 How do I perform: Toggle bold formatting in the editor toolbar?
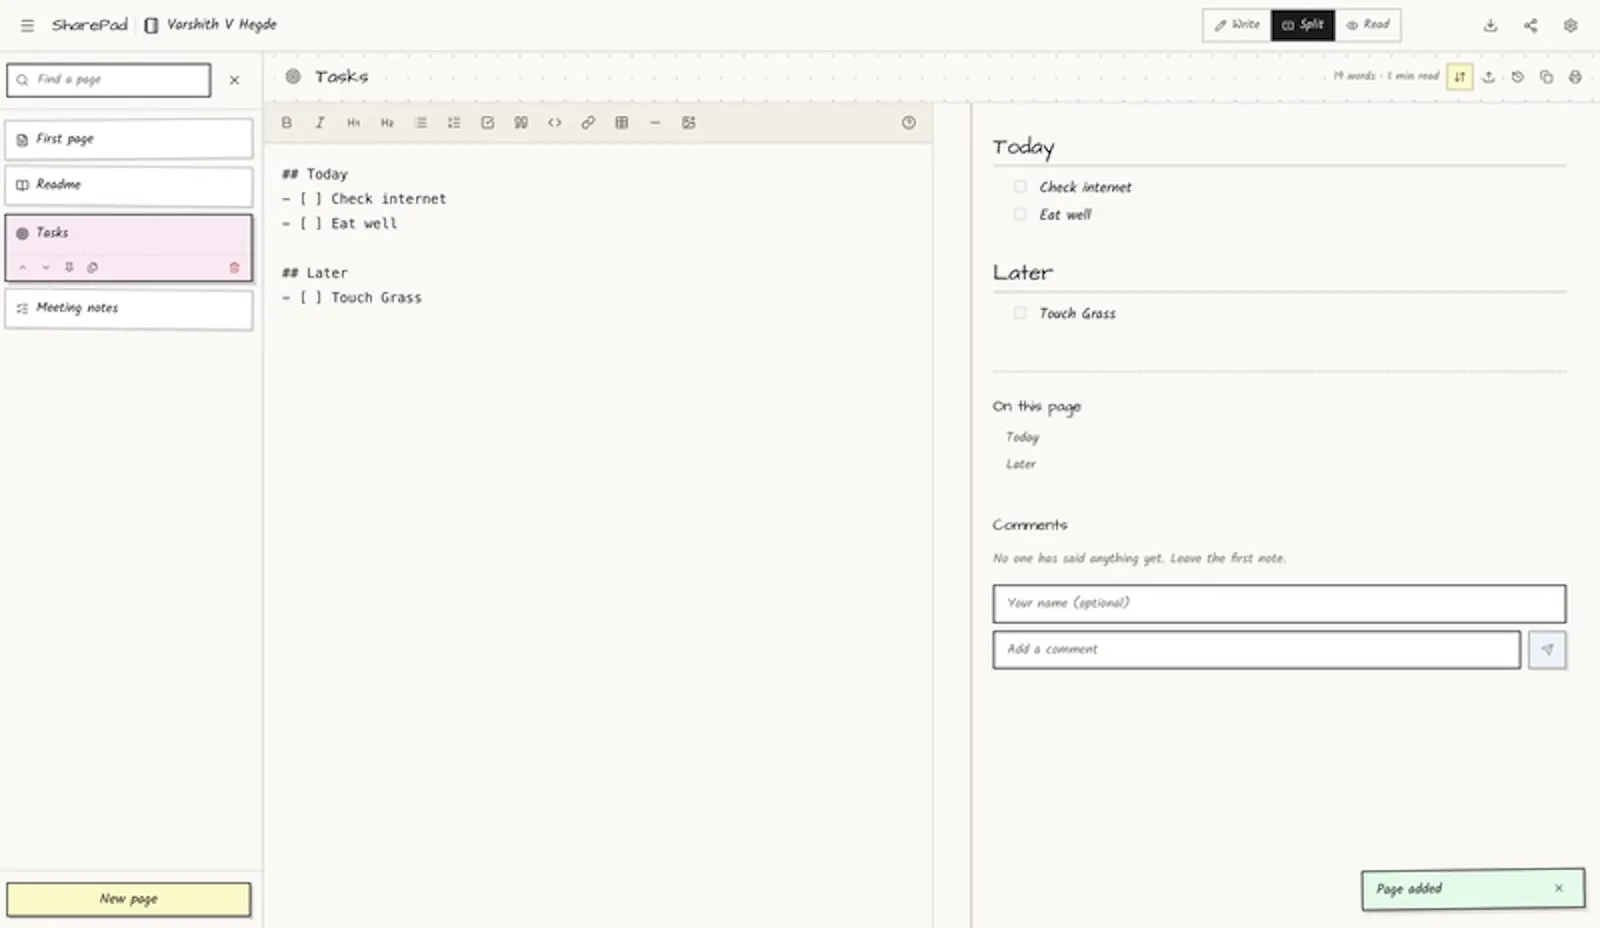click(x=286, y=123)
